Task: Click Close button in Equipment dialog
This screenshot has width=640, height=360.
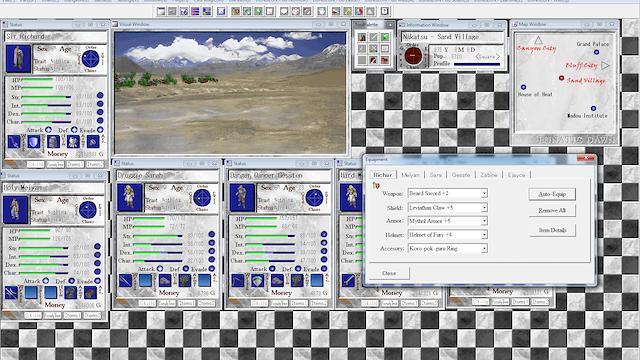Action: pyautogui.click(x=389, y=273)
